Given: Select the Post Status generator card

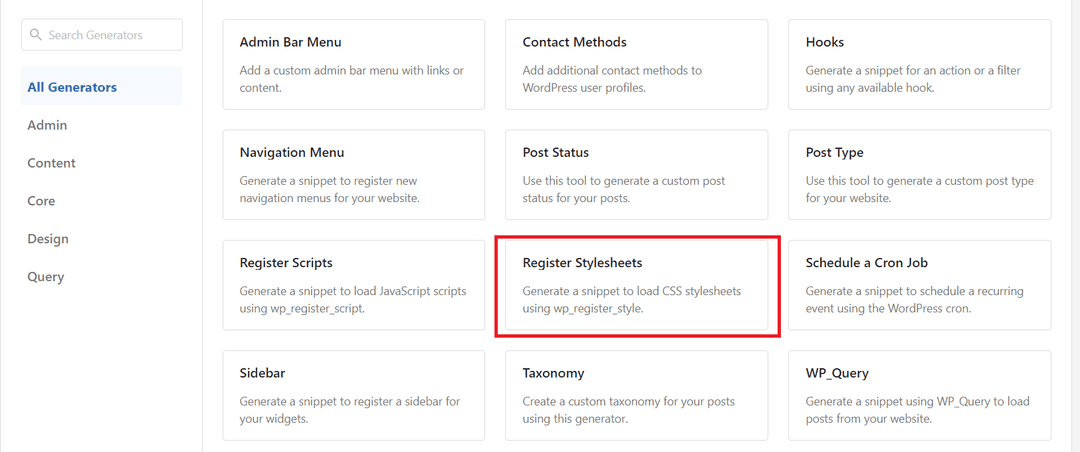Looking at the screenshot, I should [x=636, y=174].
